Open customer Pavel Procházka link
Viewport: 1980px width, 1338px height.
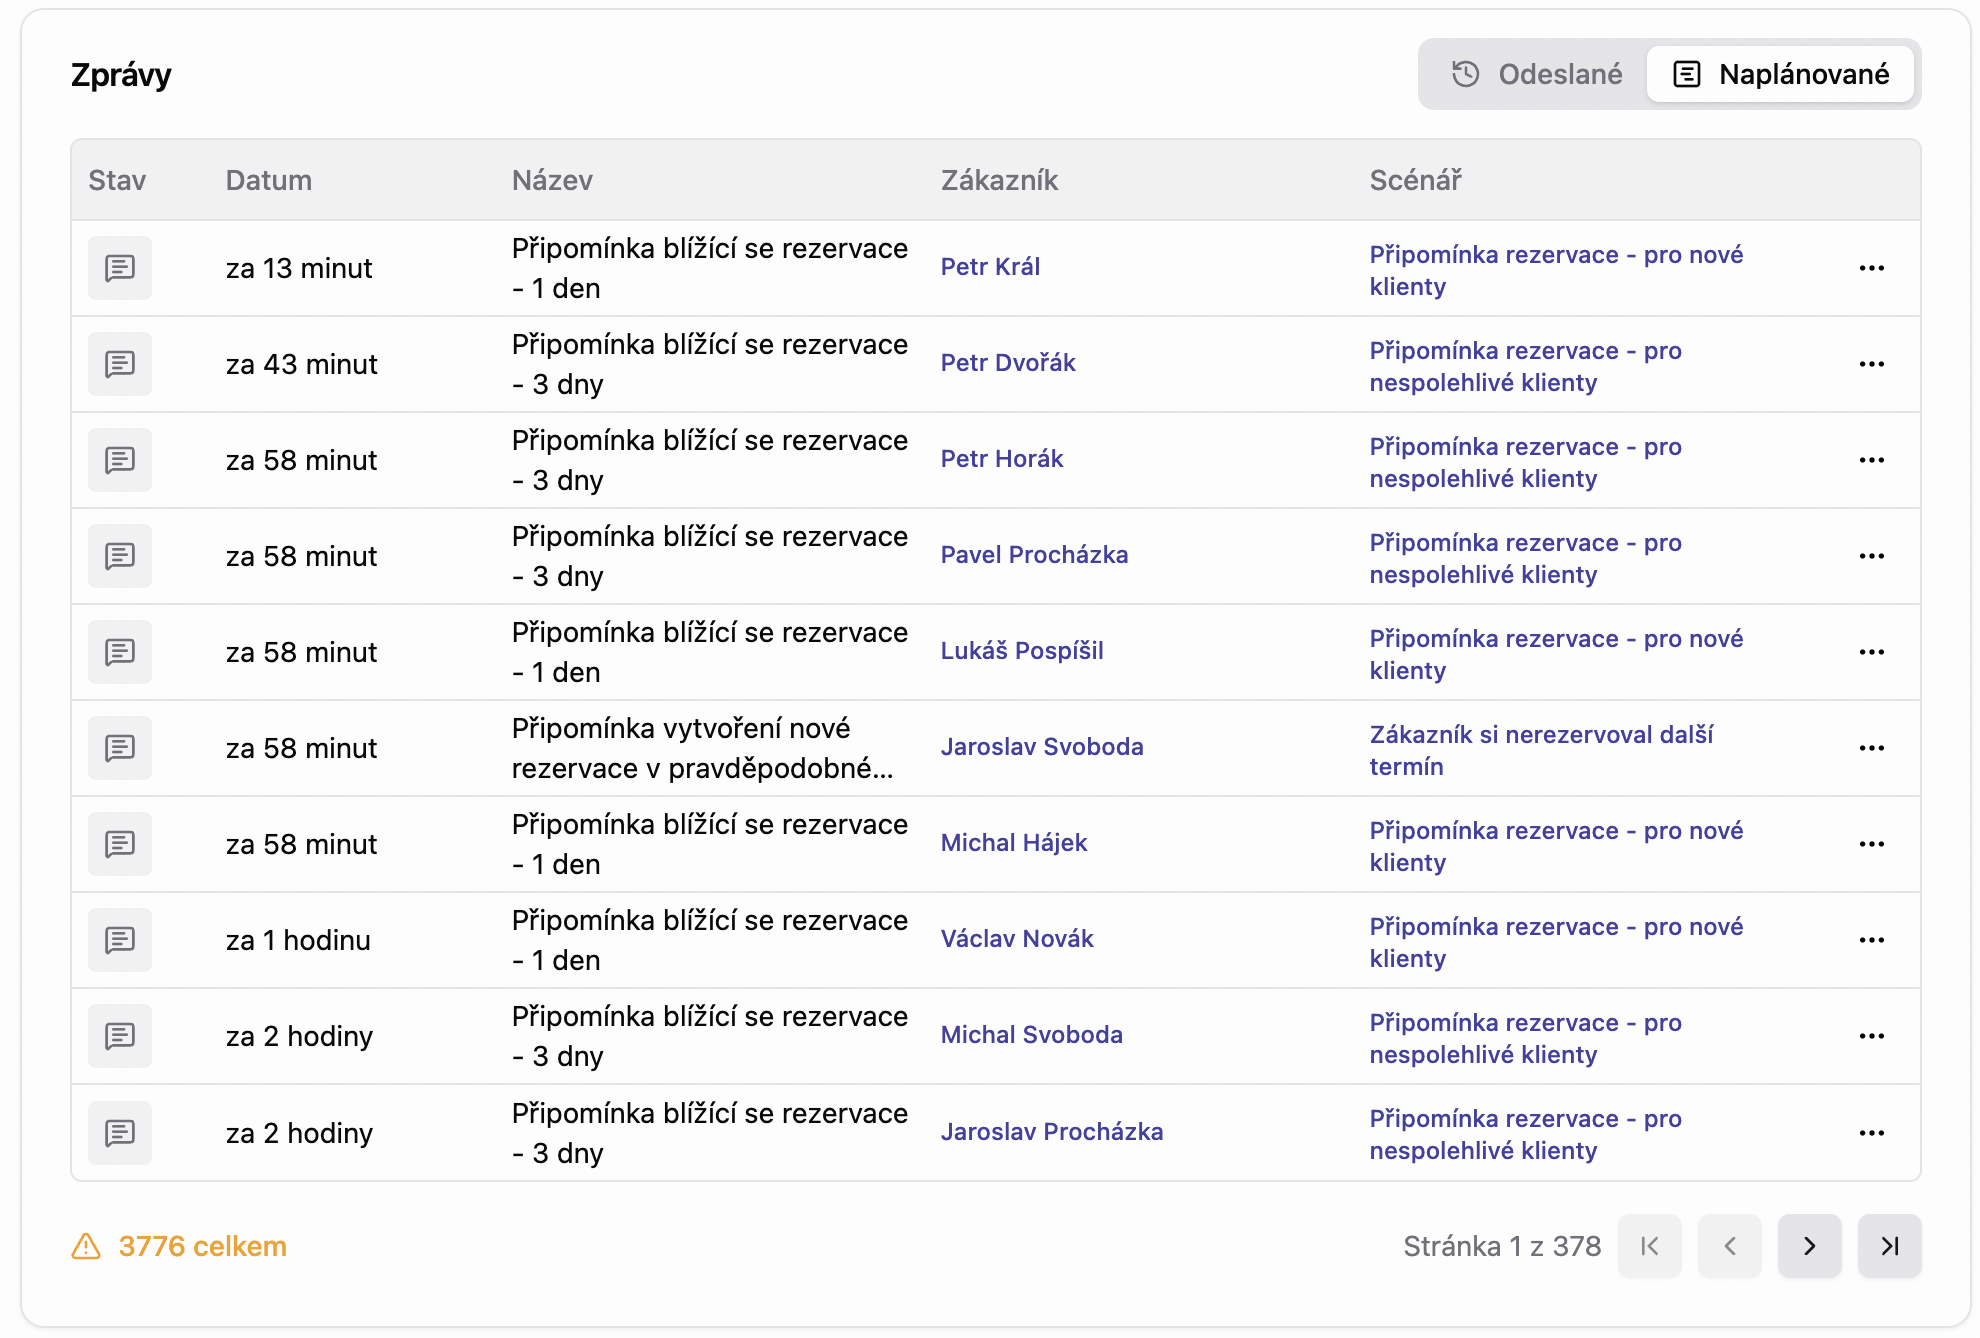tap(1034, 555)
